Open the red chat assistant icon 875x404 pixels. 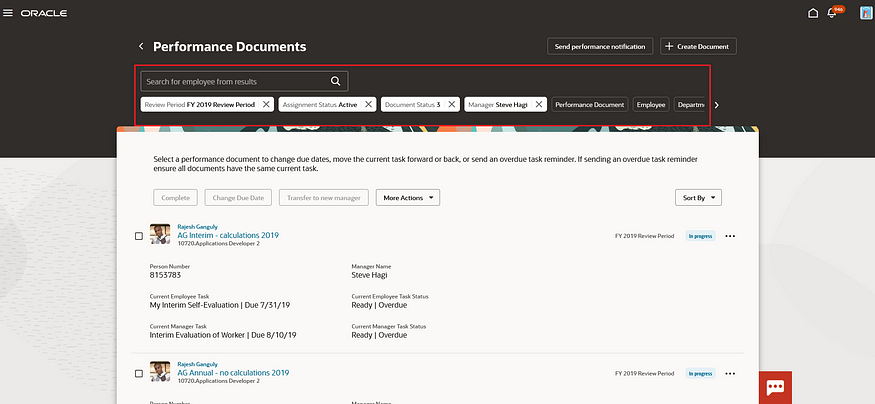(774, 387)
